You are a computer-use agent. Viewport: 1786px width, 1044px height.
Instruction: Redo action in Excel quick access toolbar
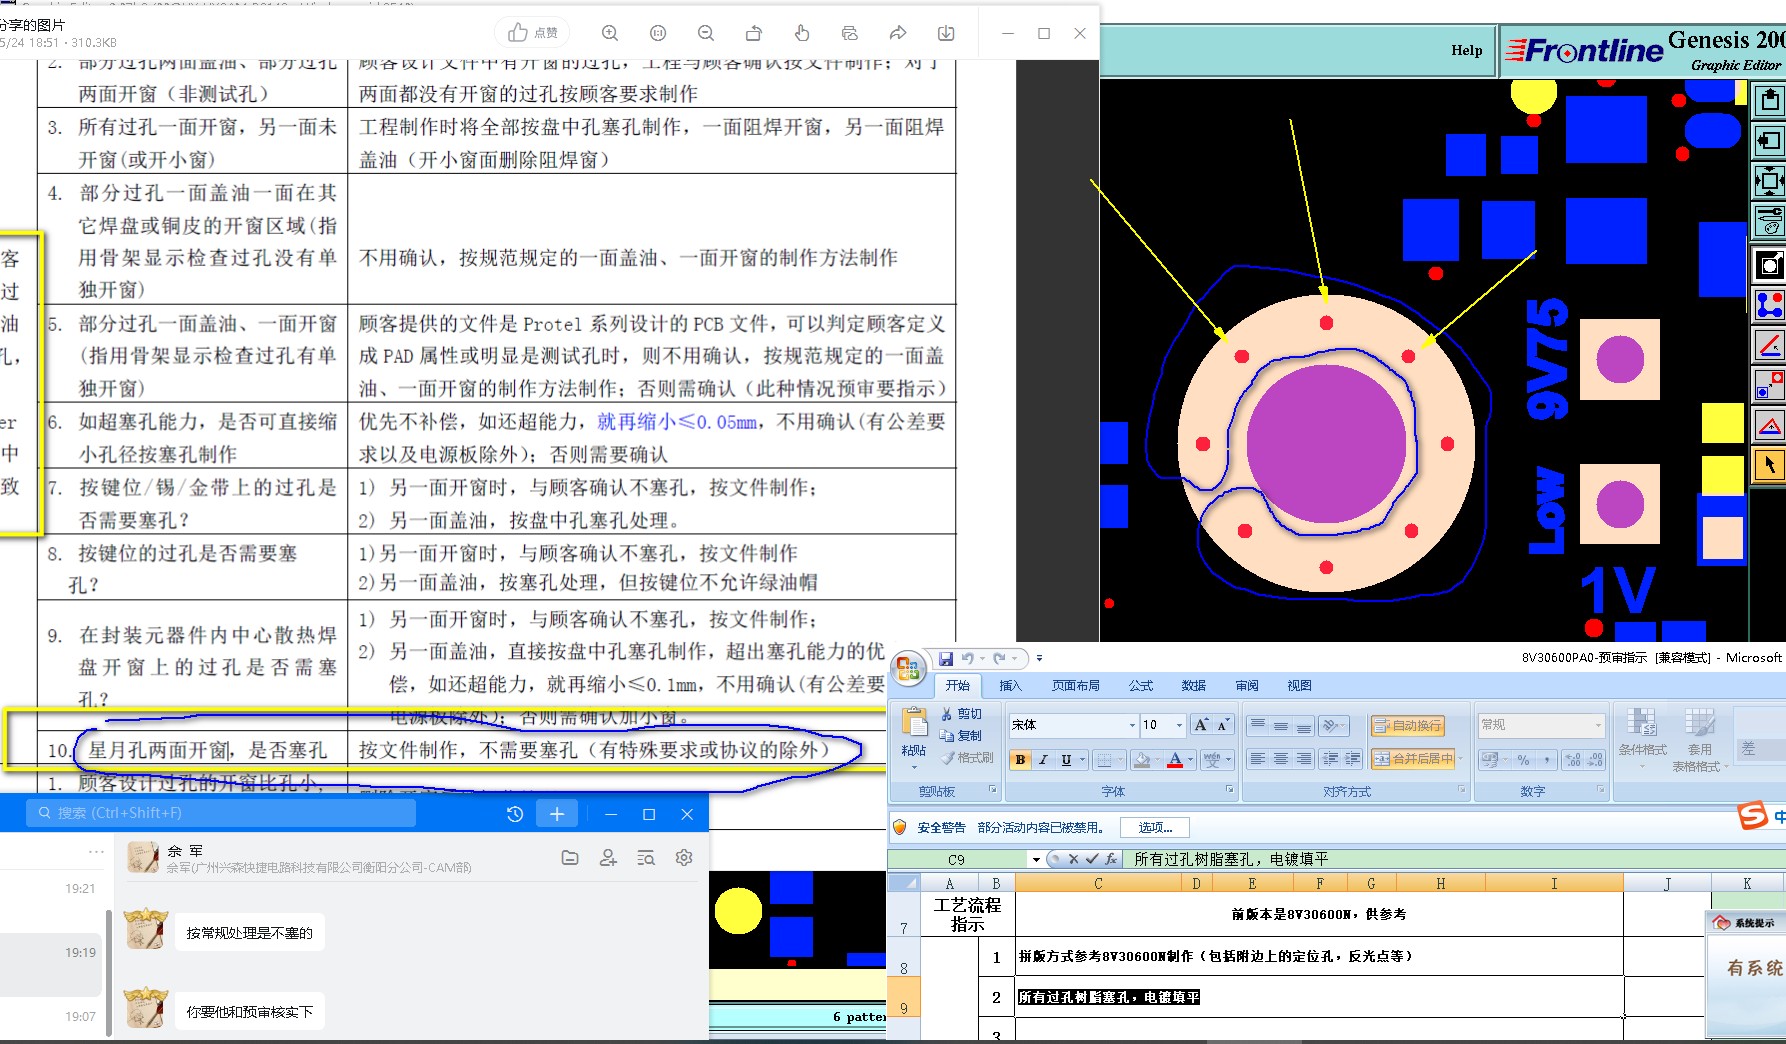[999, 658]
